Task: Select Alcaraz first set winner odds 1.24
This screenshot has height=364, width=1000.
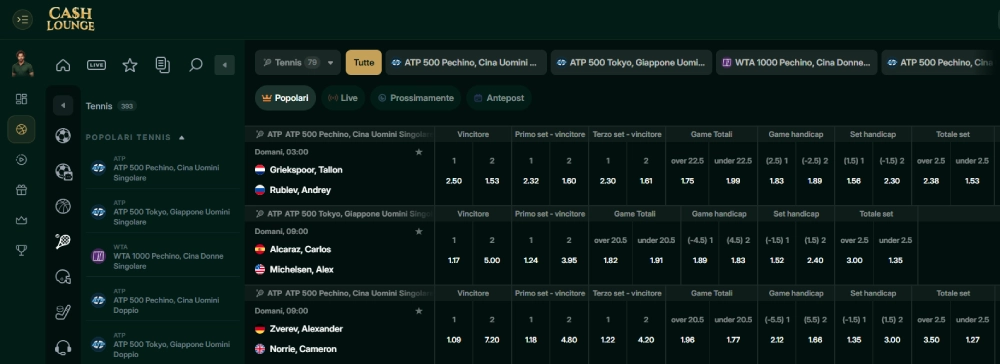Action: point(531,252)
